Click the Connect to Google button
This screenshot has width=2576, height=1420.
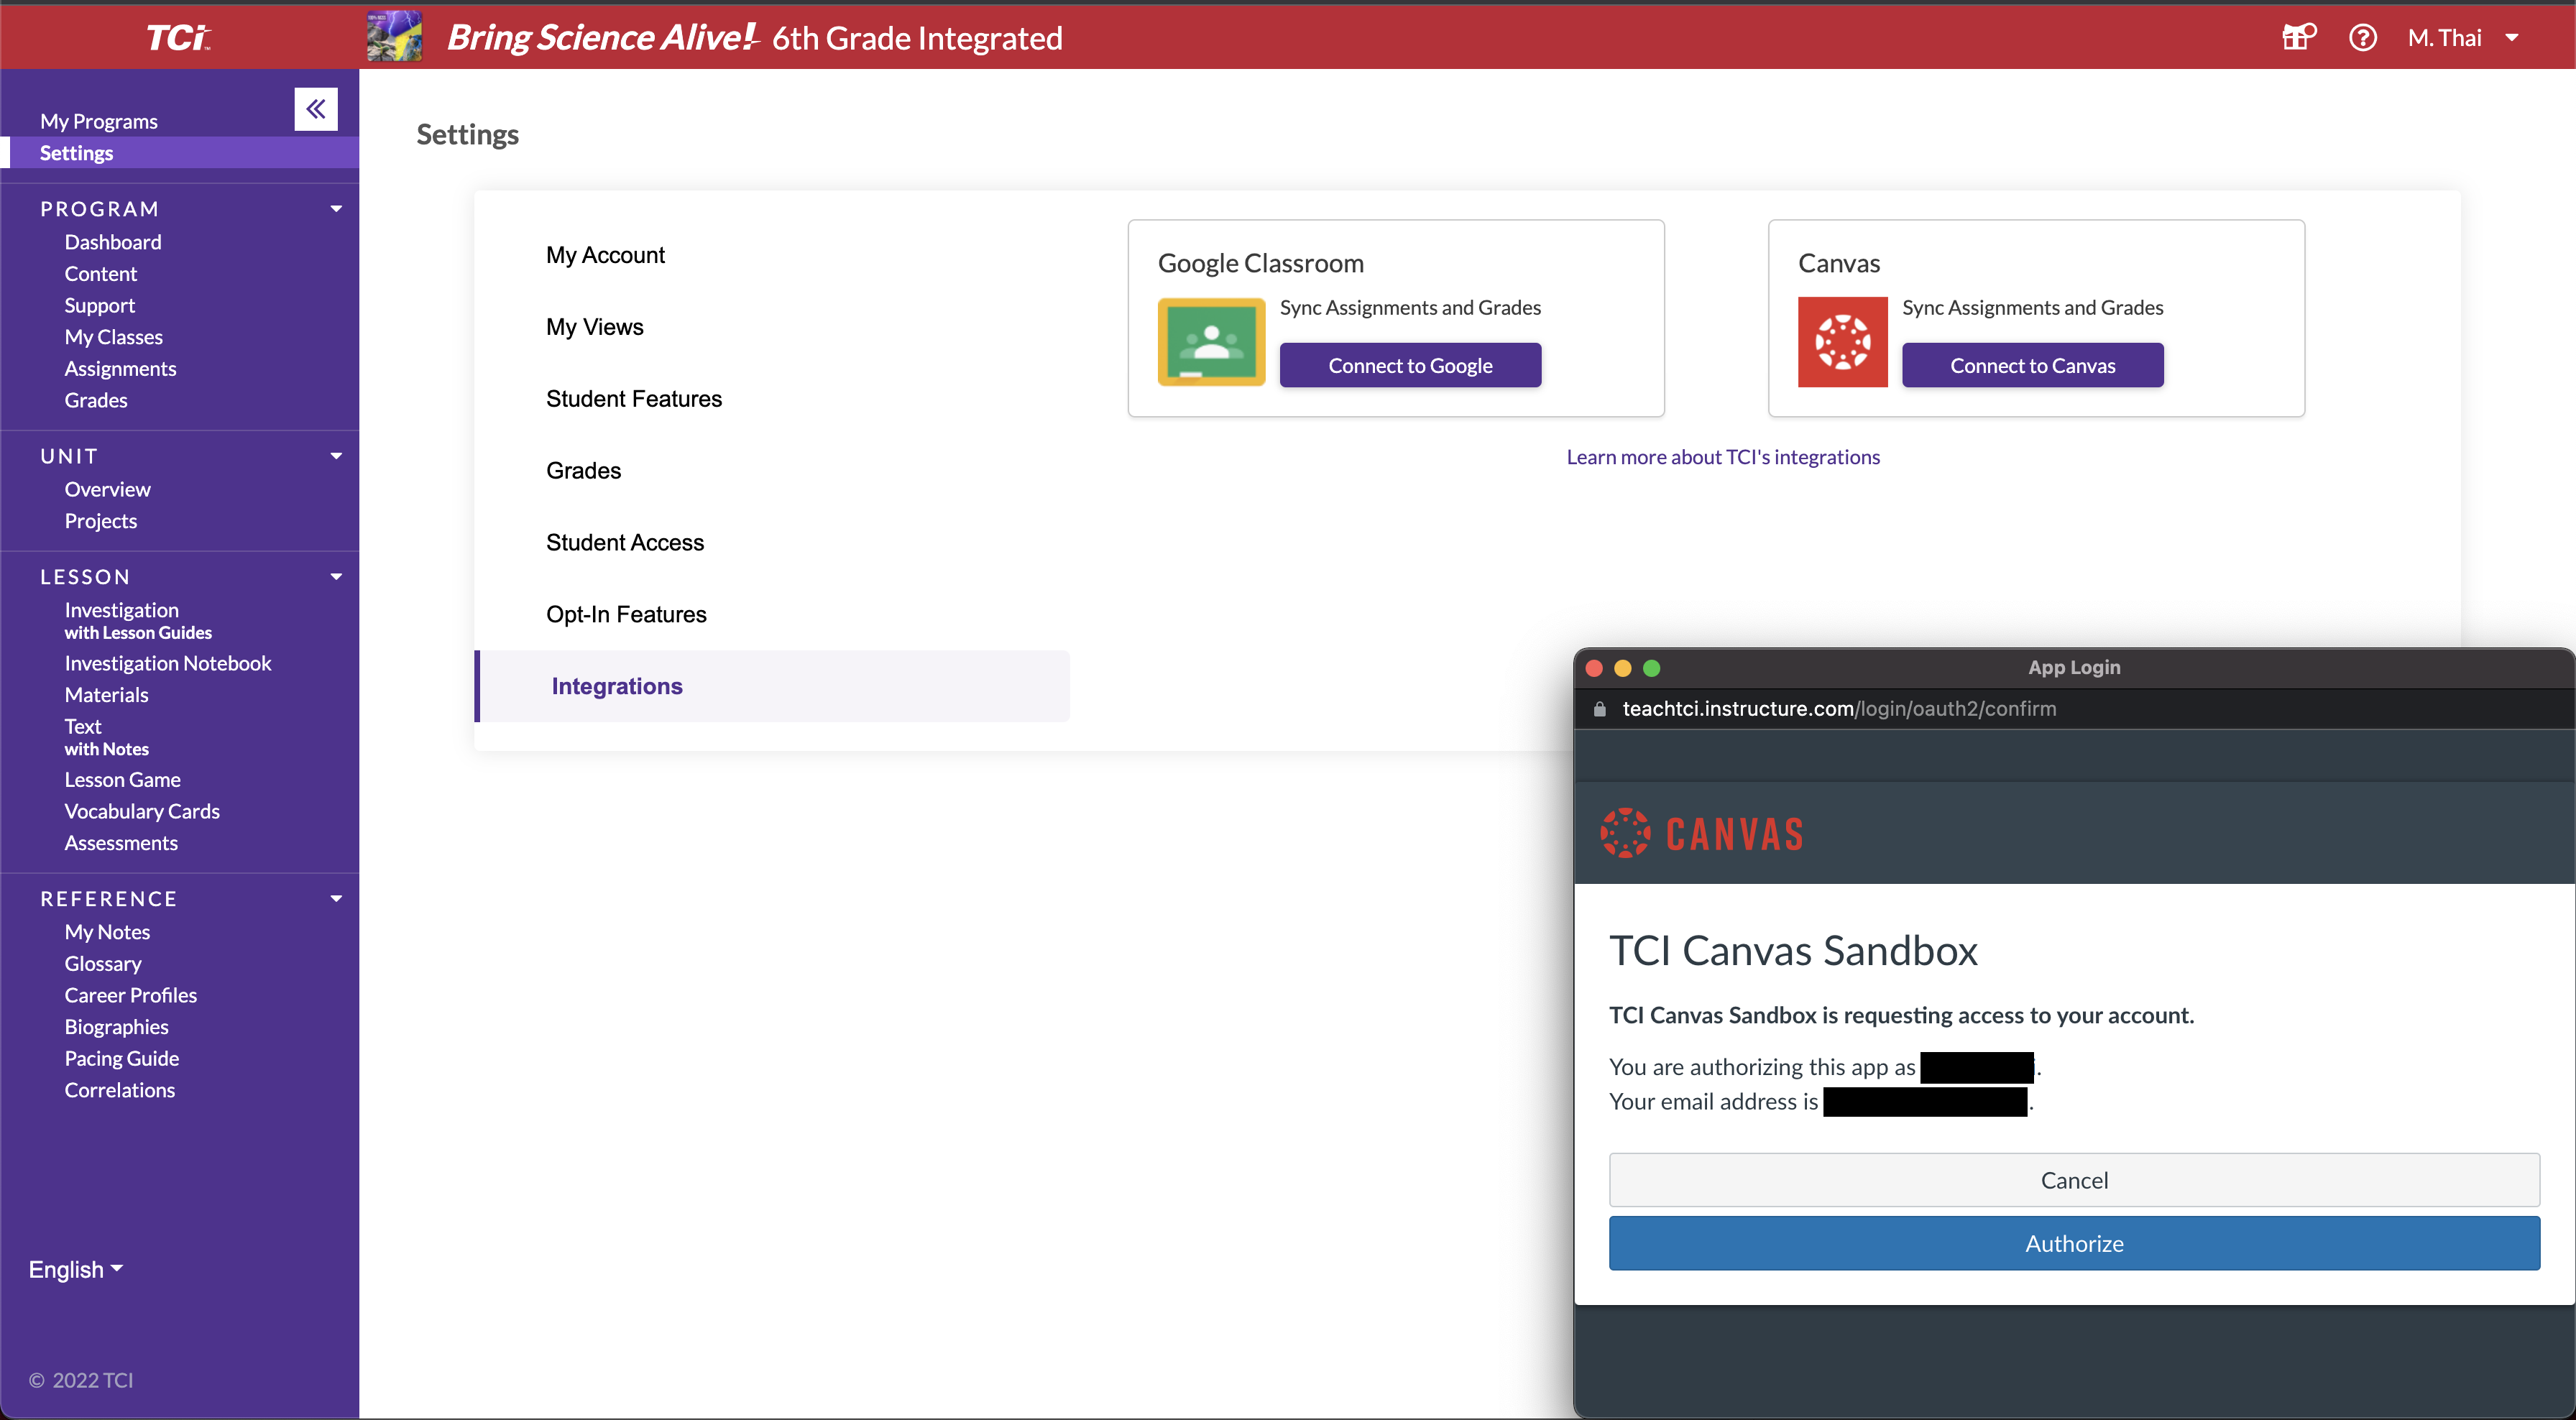1410,365
